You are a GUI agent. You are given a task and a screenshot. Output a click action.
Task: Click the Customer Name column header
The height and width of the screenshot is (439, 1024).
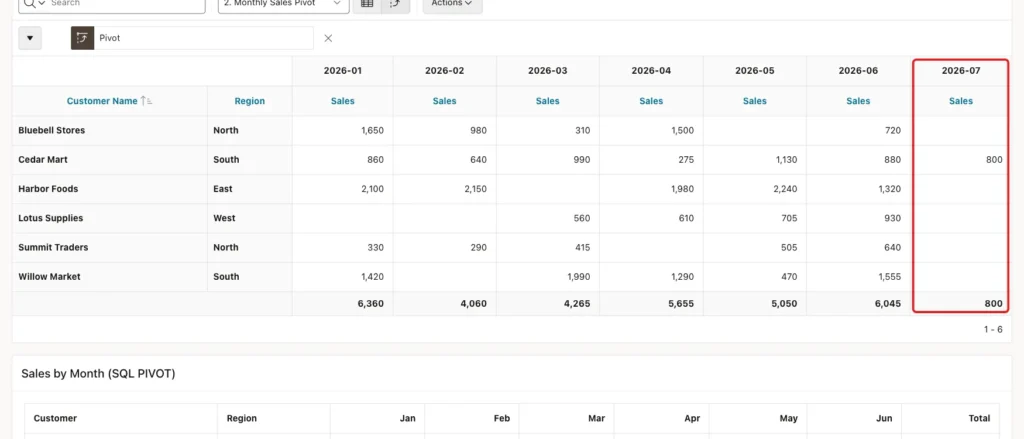(102, 101)
